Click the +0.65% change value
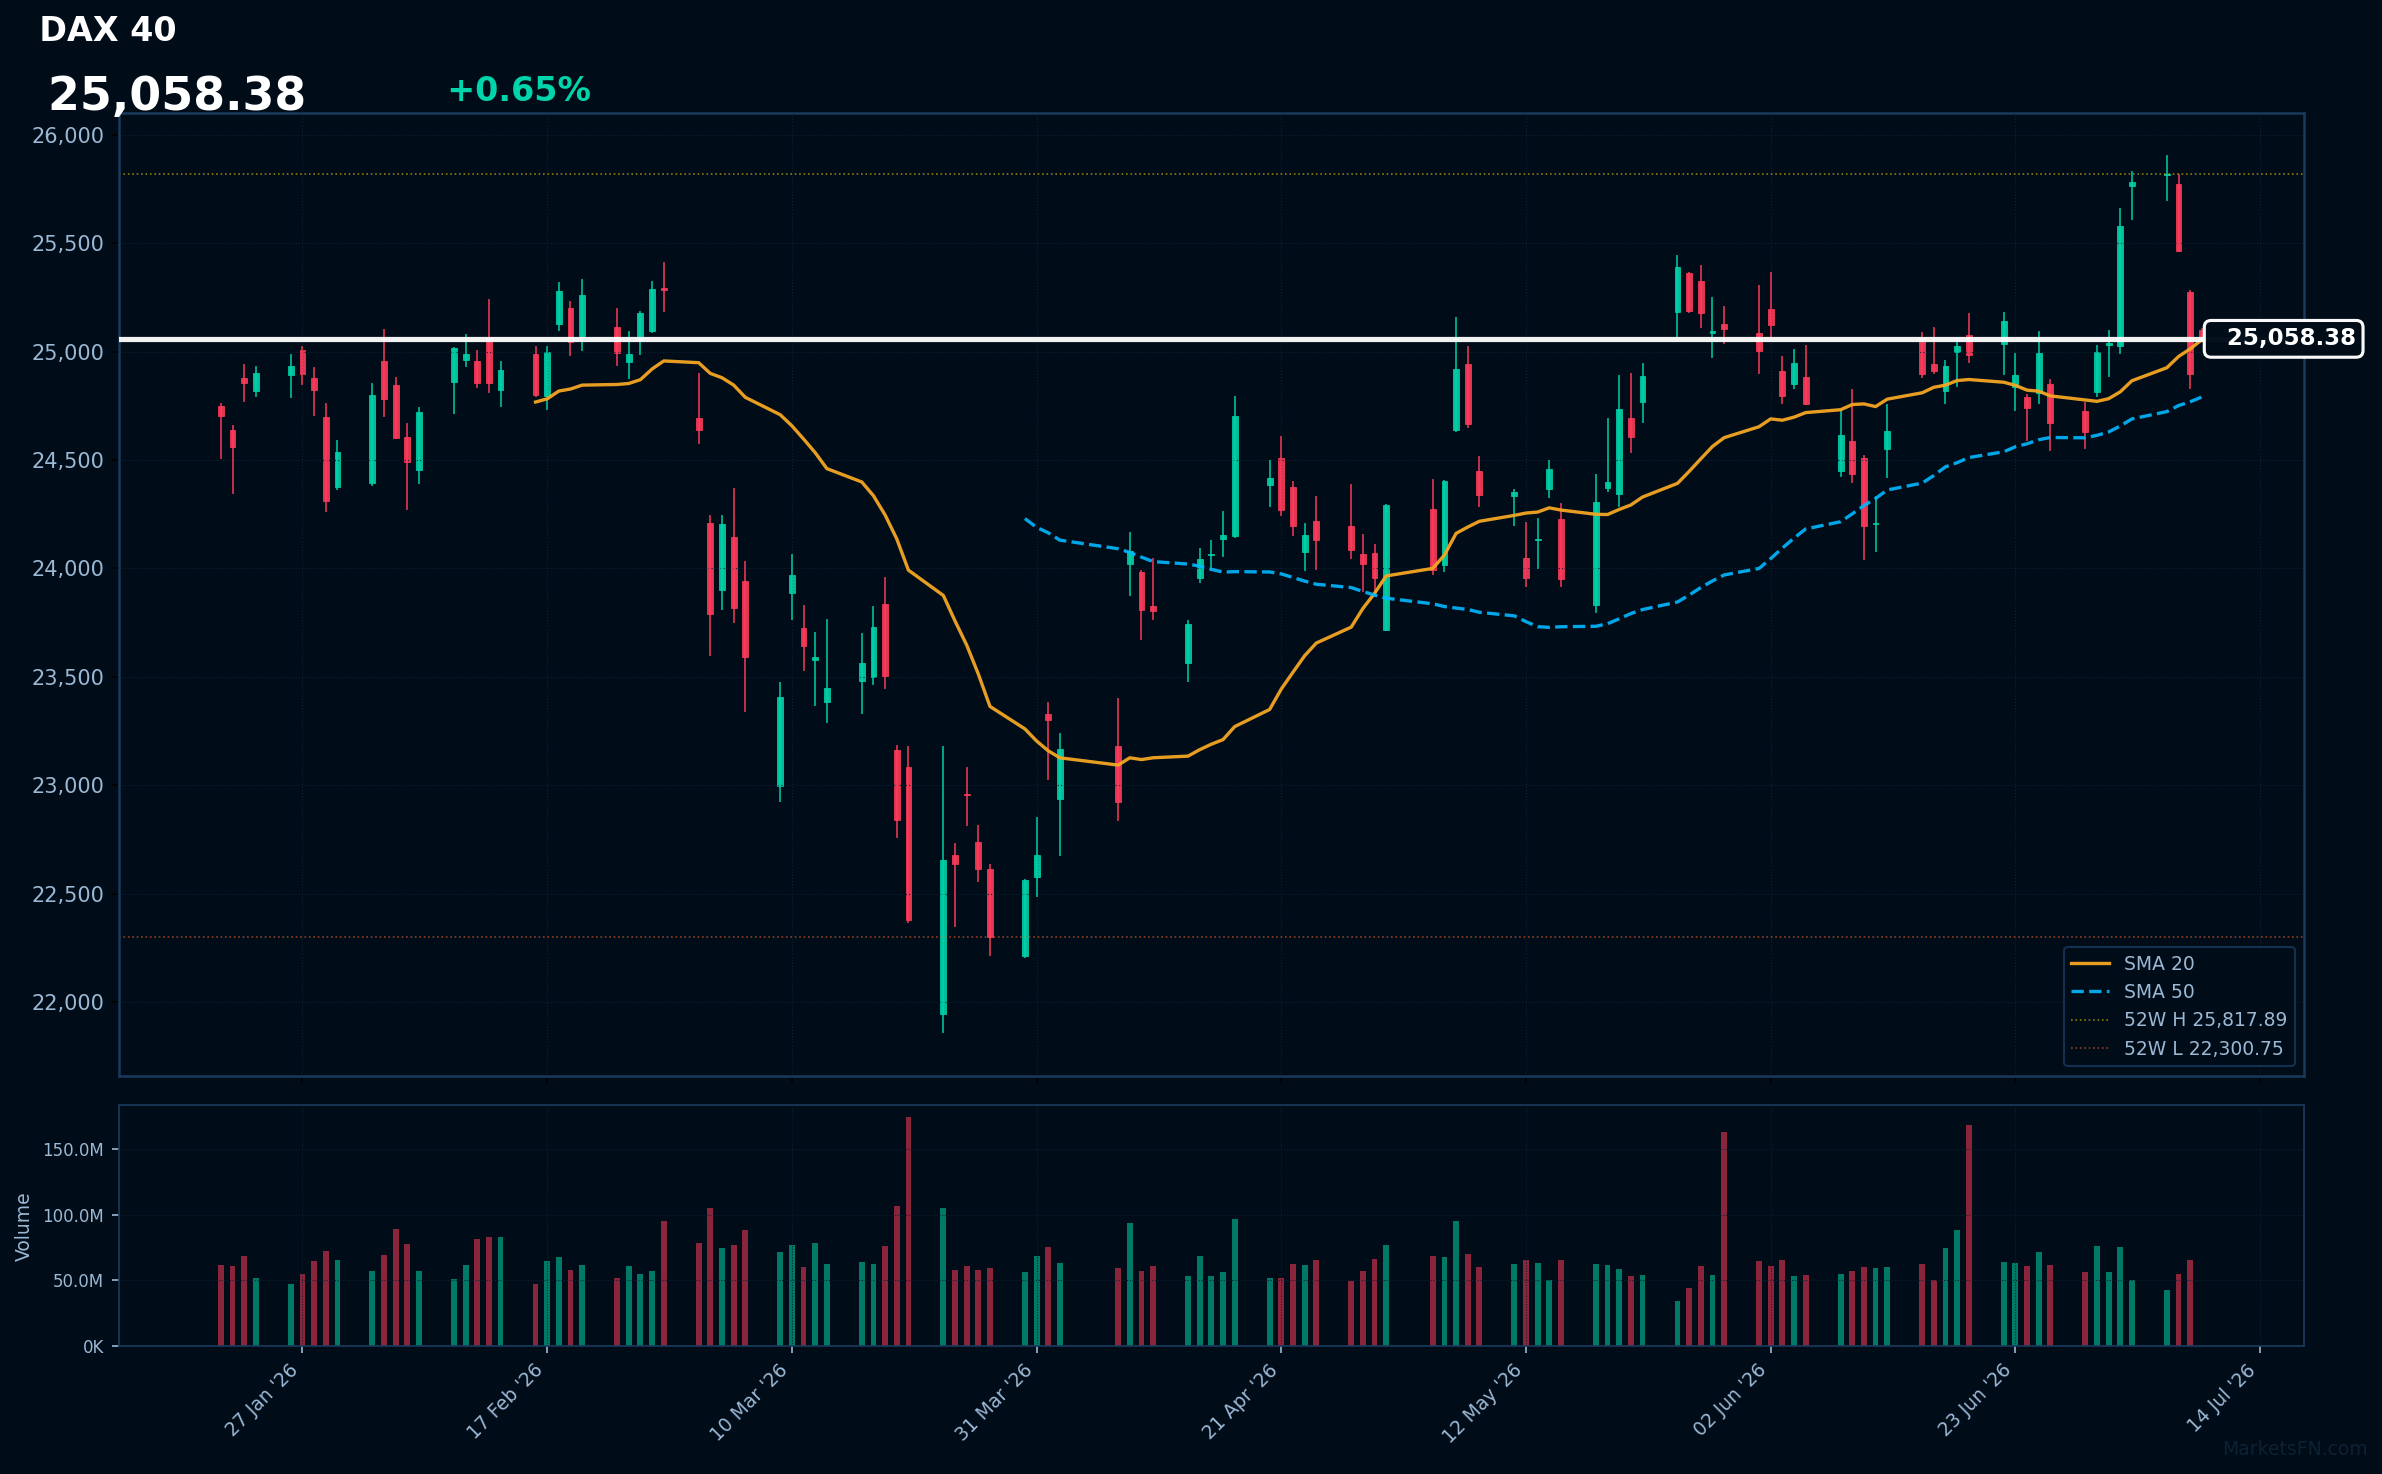The width and height of the screenshot is (2382, 1474). [519, 90]
